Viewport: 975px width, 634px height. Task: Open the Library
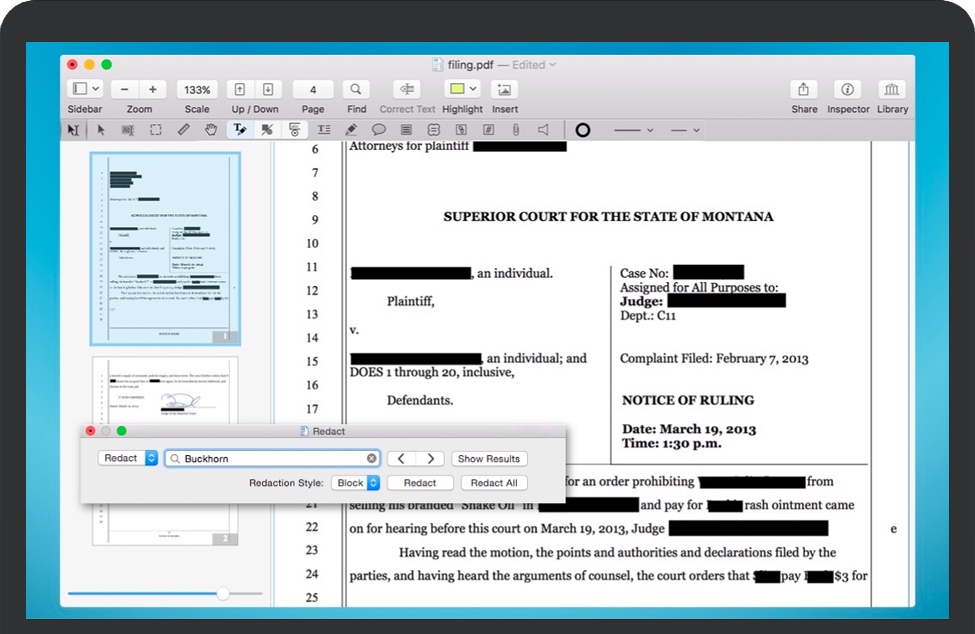click(892, 89)
